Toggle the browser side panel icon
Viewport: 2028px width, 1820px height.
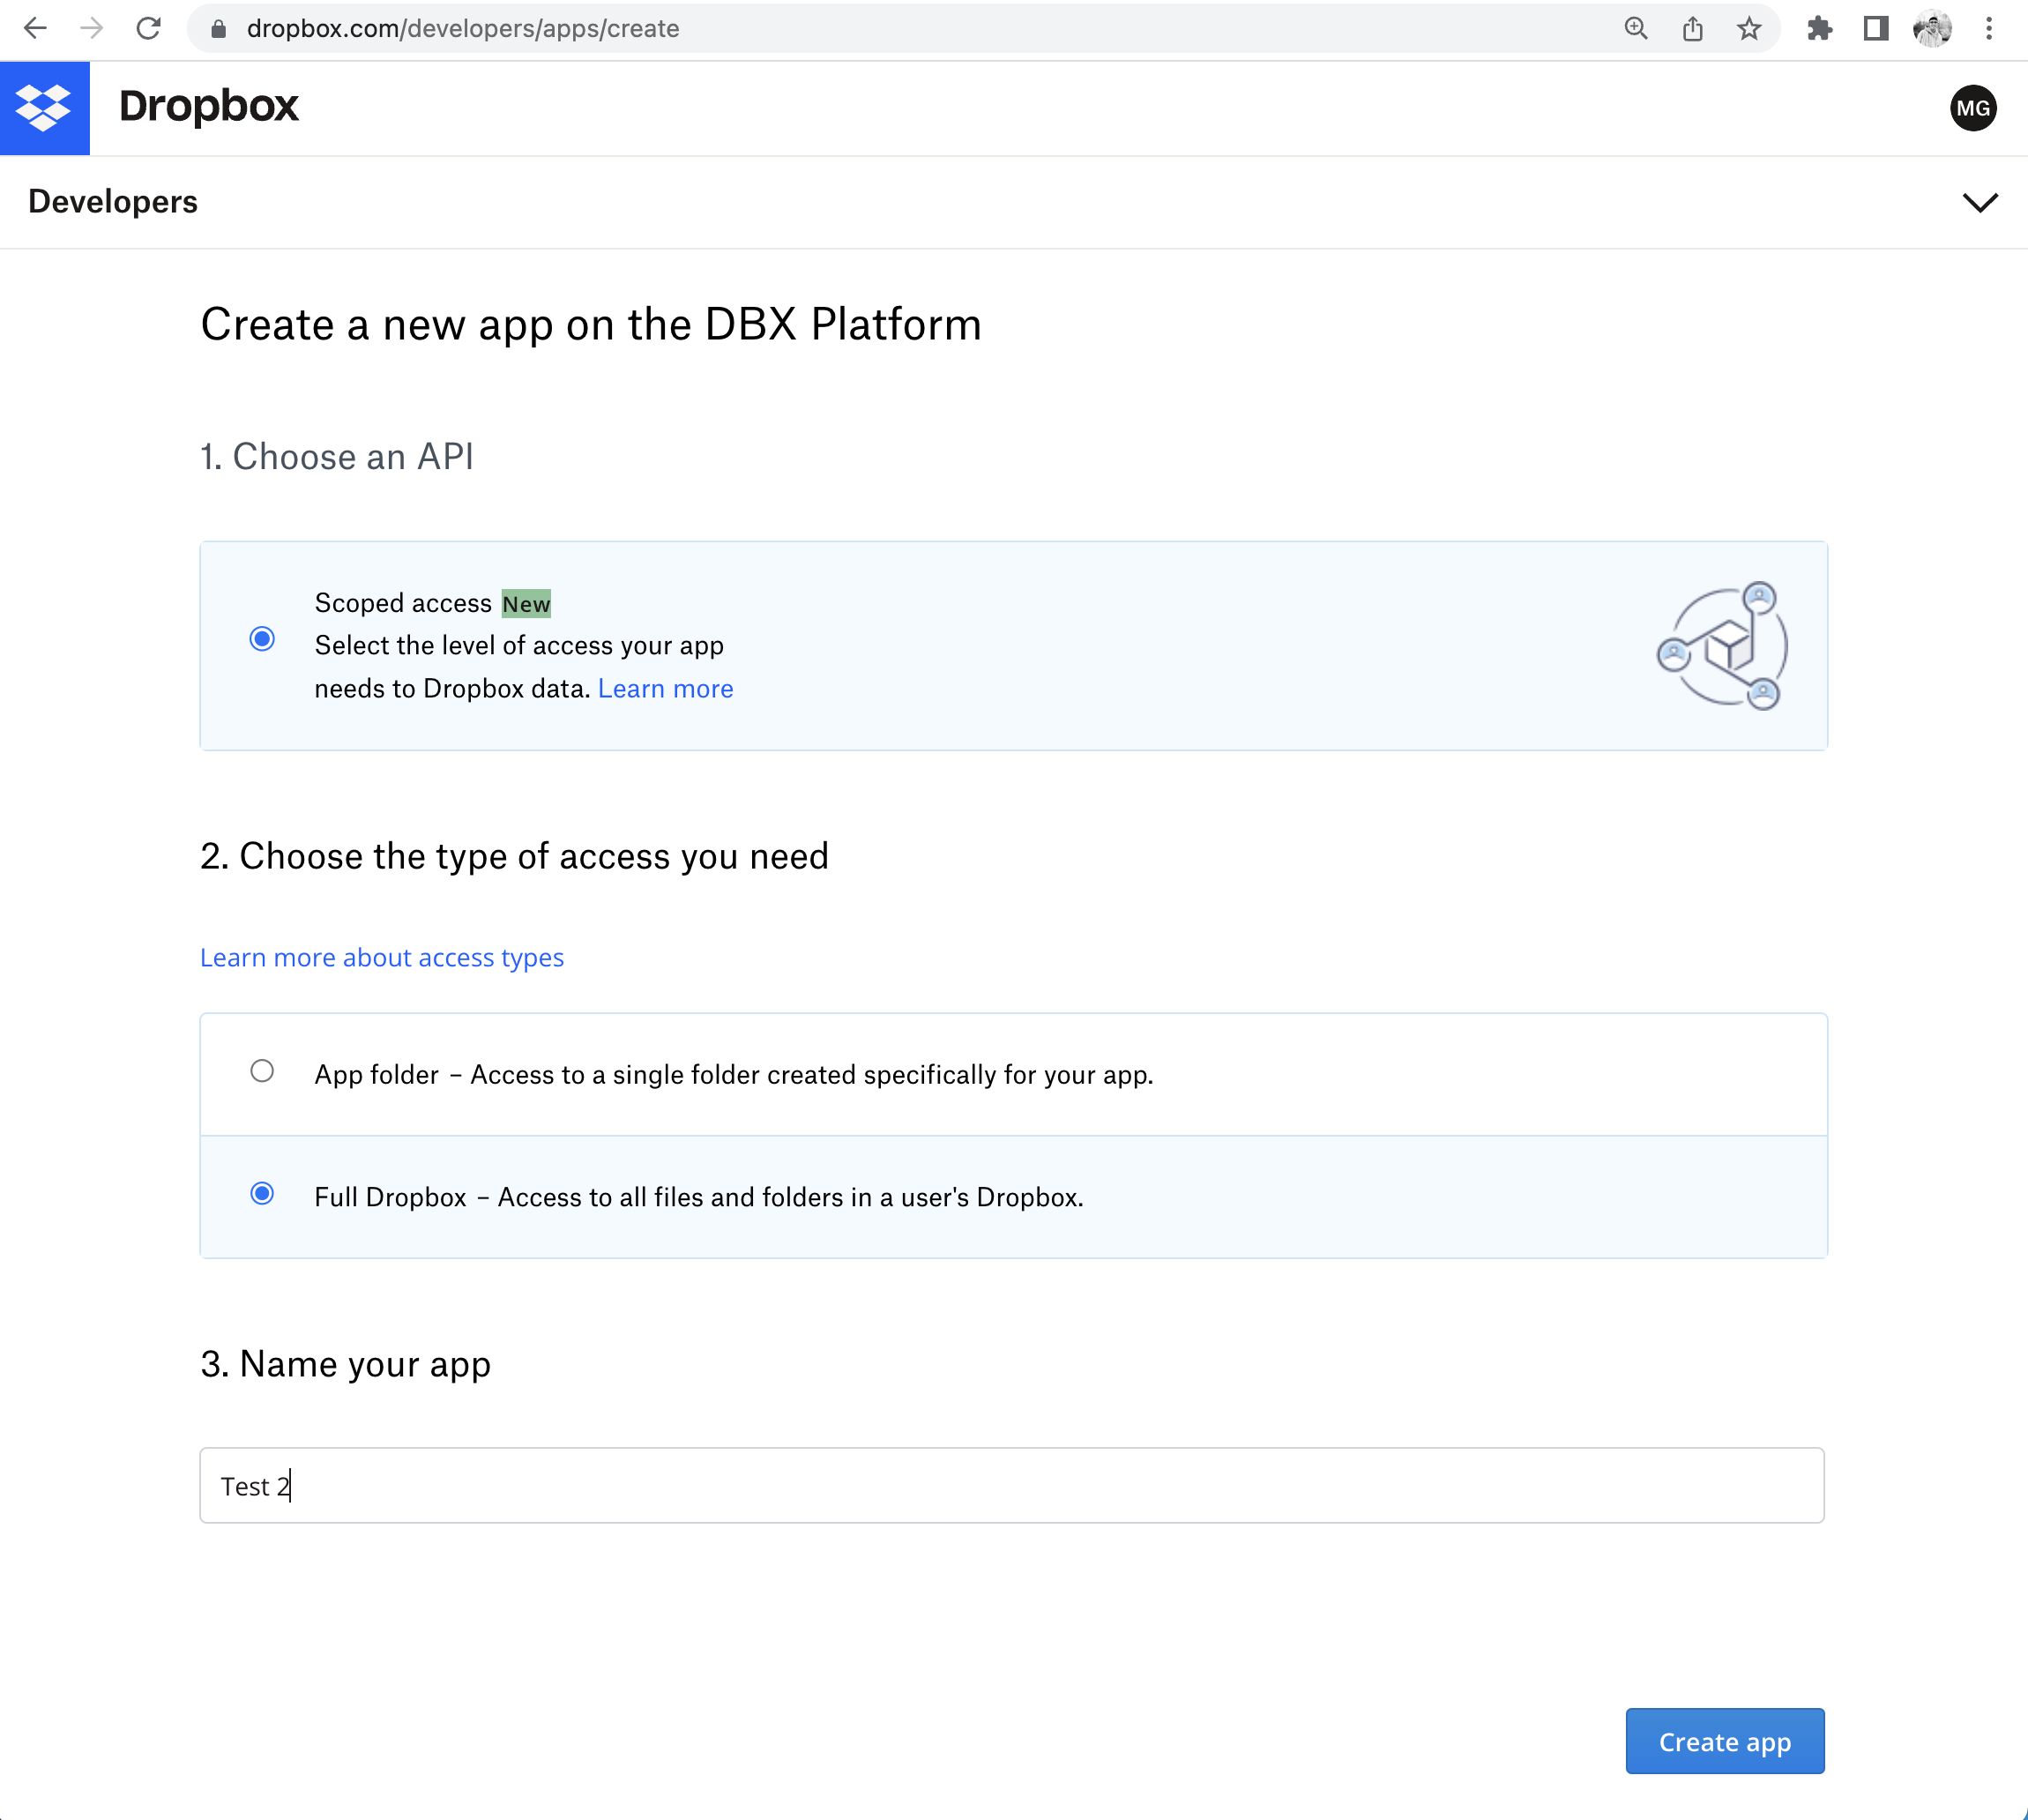(1875, 28)
